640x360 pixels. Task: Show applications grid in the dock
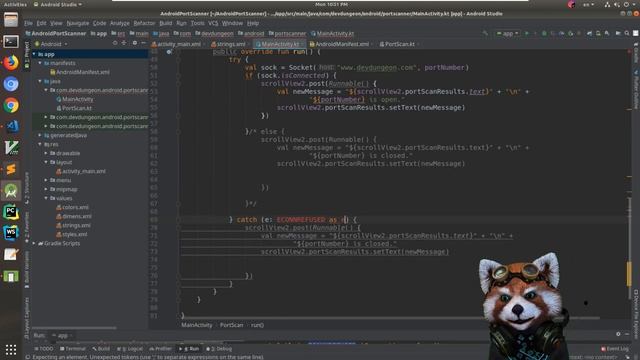[x=11, y=349]
